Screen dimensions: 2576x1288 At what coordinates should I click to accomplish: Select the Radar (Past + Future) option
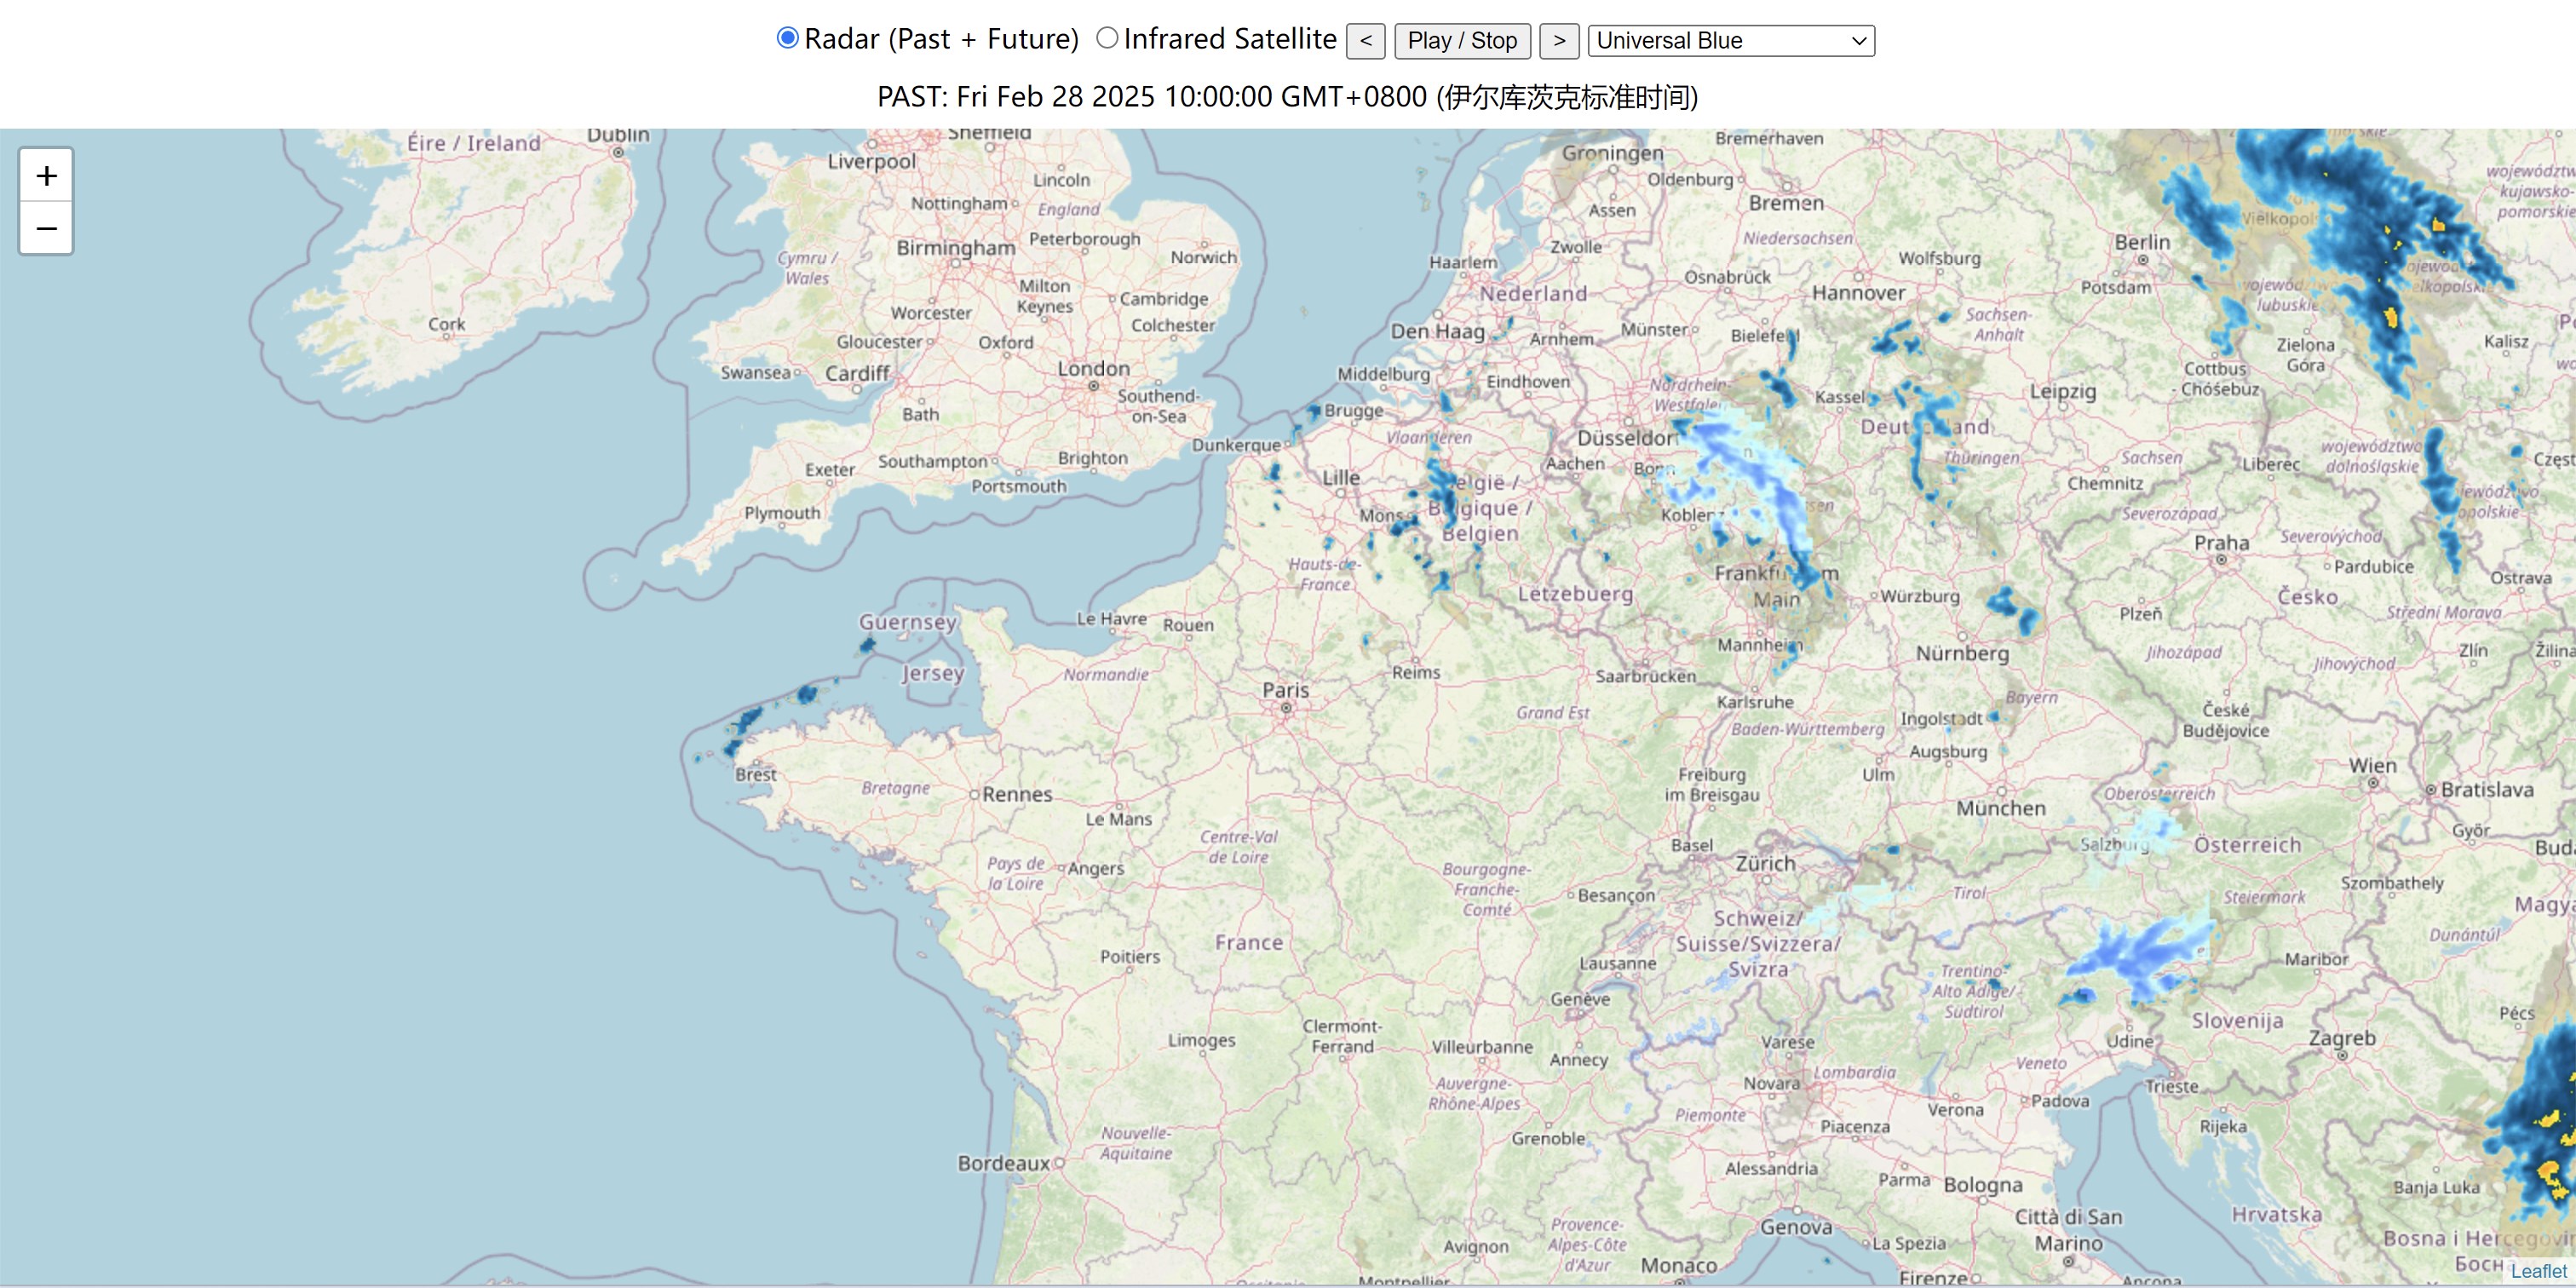click(787, 37)
